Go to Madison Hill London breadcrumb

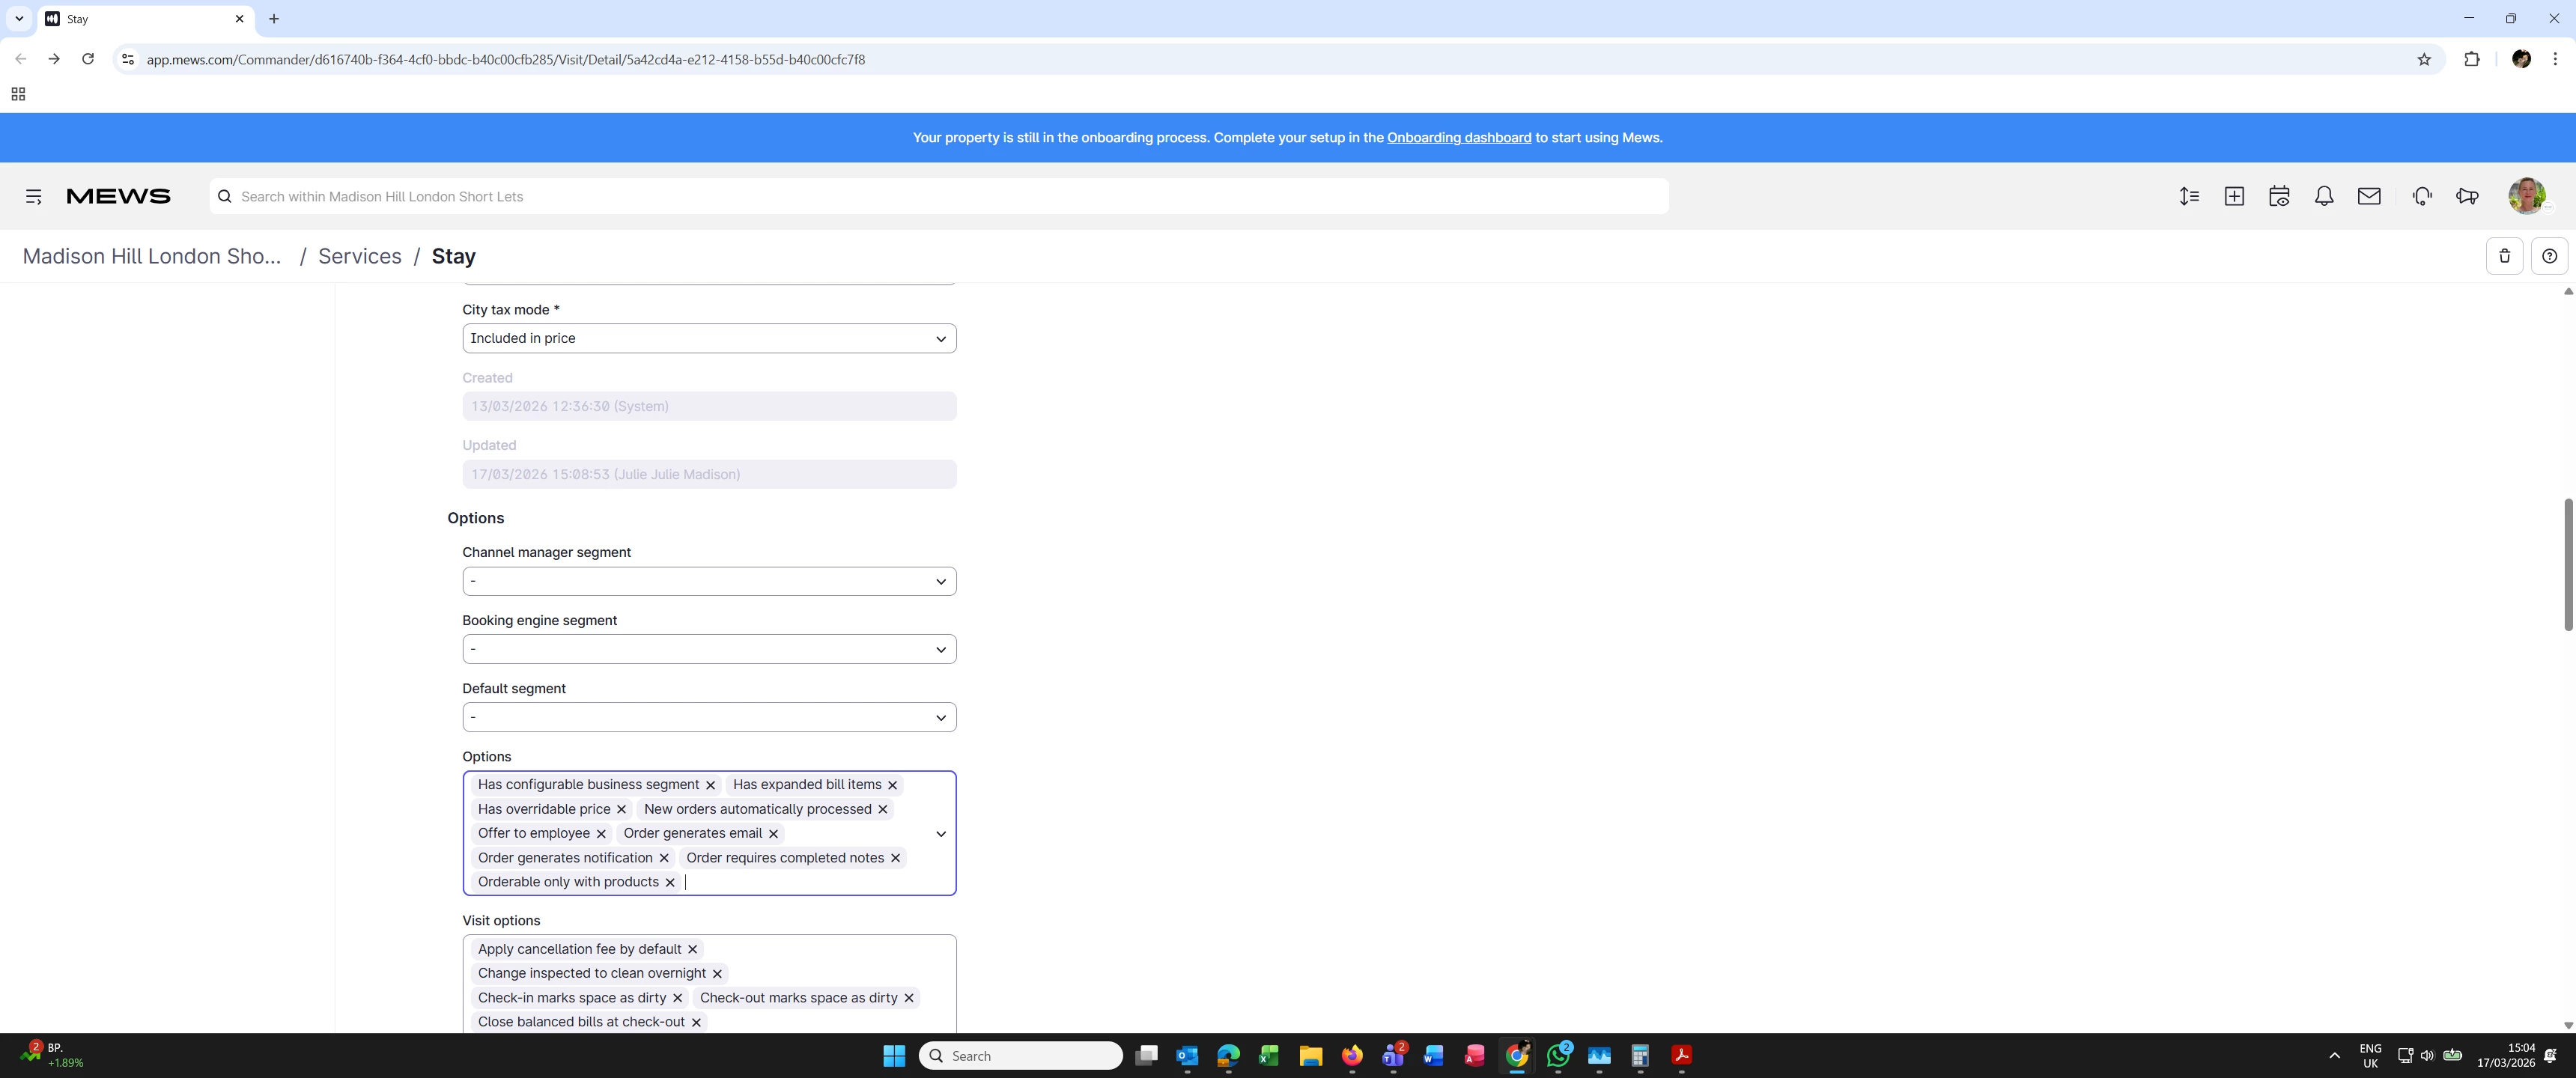click(x=152, y=256)
